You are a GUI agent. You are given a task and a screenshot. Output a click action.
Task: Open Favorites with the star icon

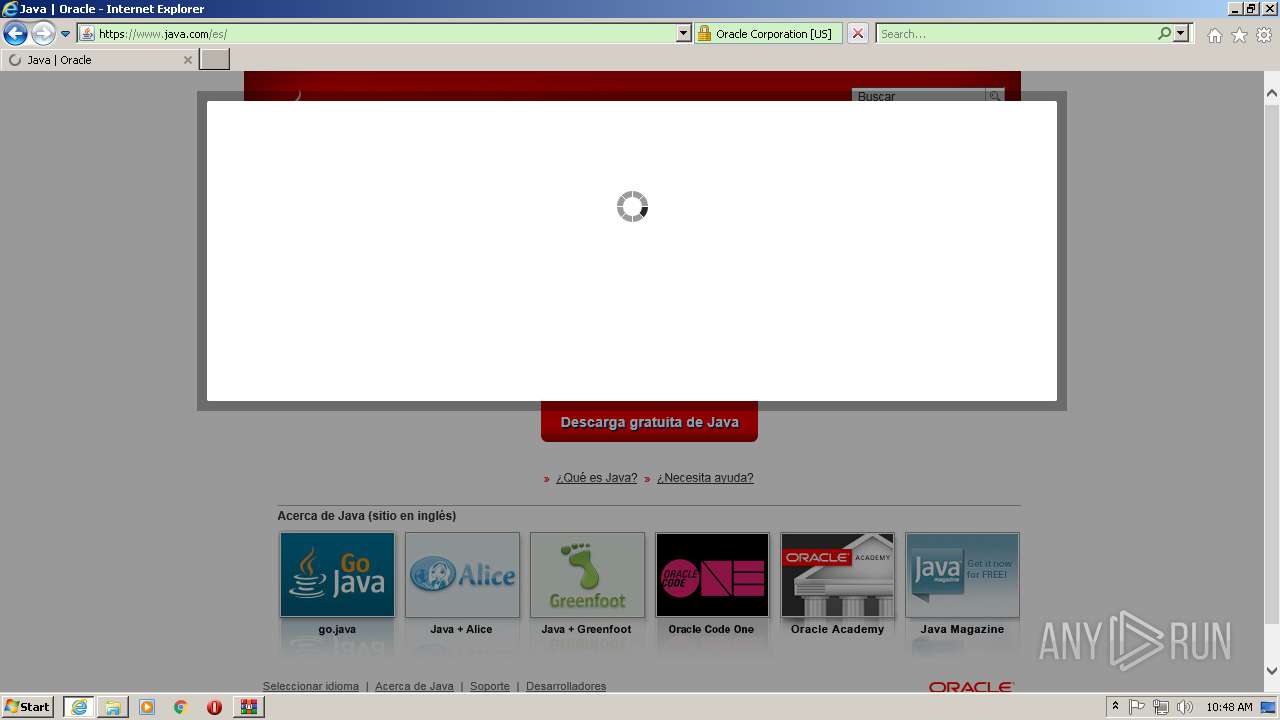1239,35
